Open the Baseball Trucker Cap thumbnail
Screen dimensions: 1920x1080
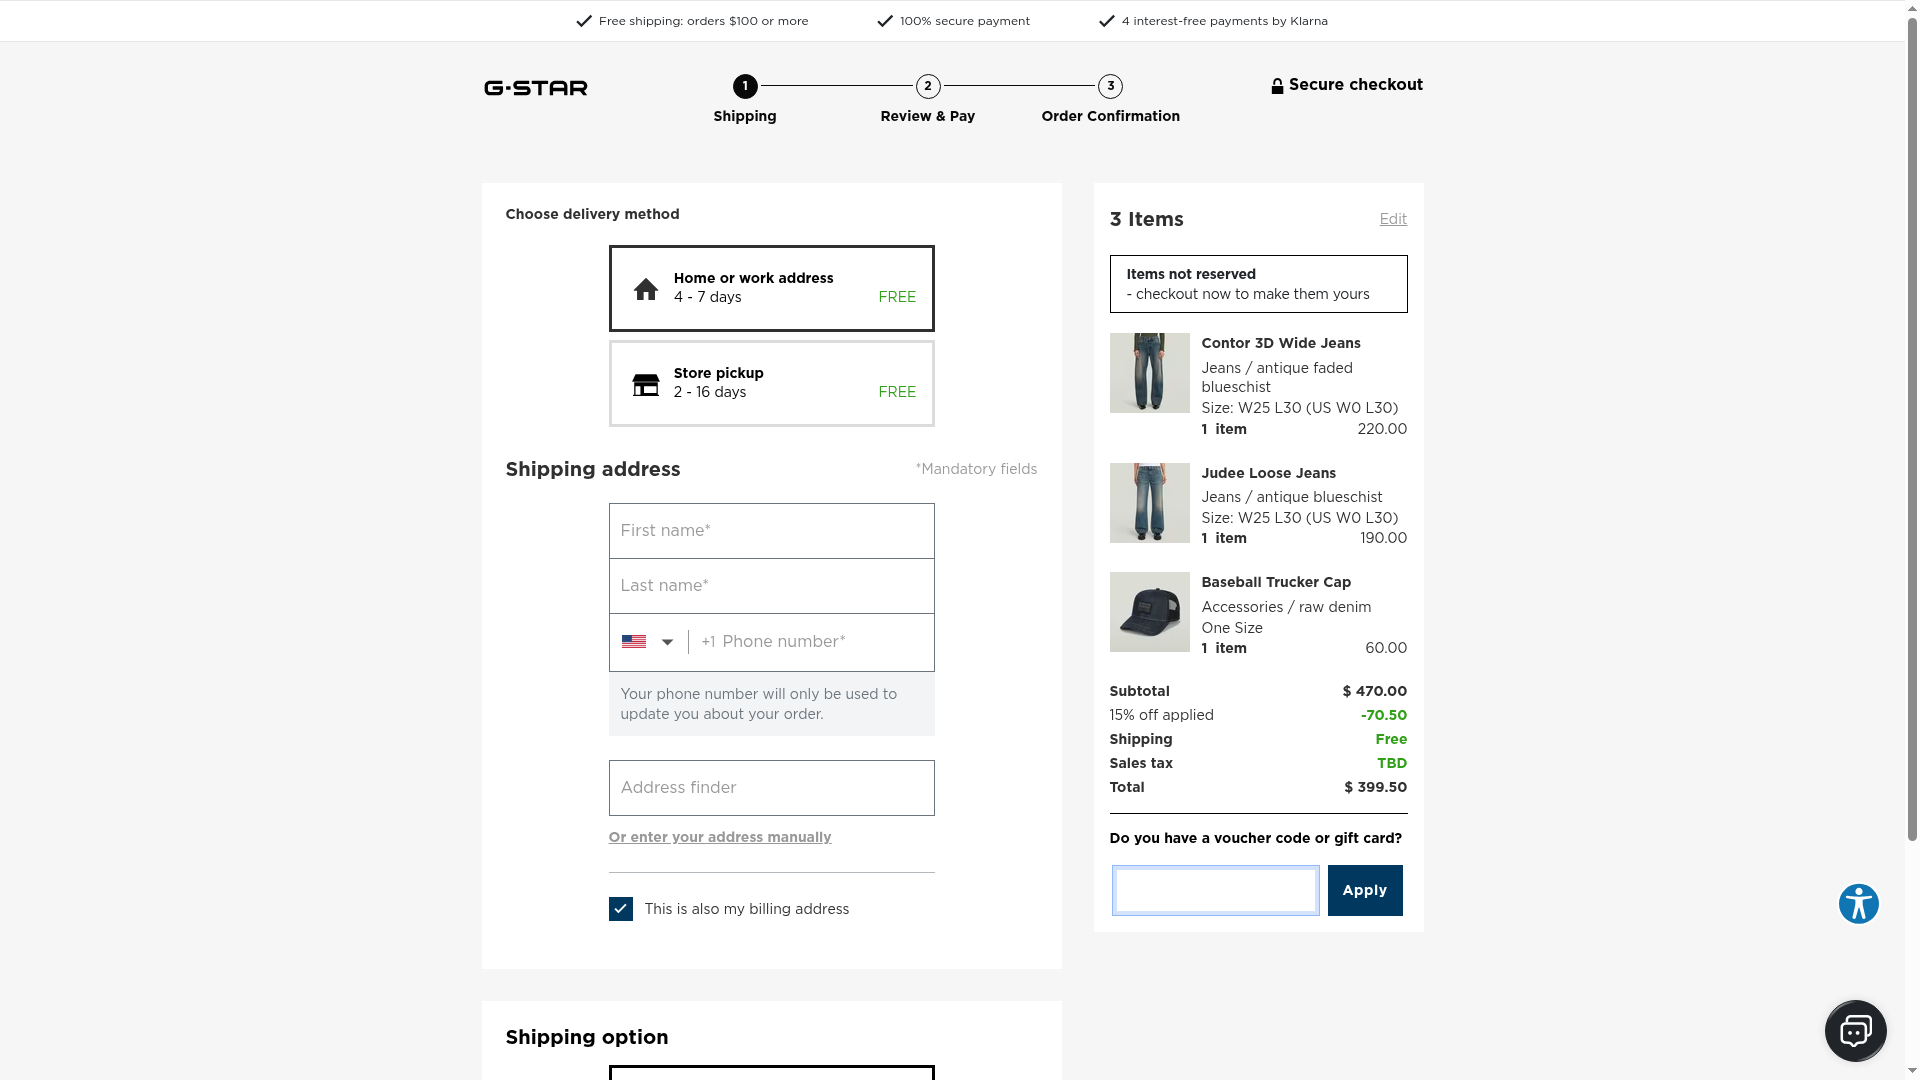(x=1149, y=612)
